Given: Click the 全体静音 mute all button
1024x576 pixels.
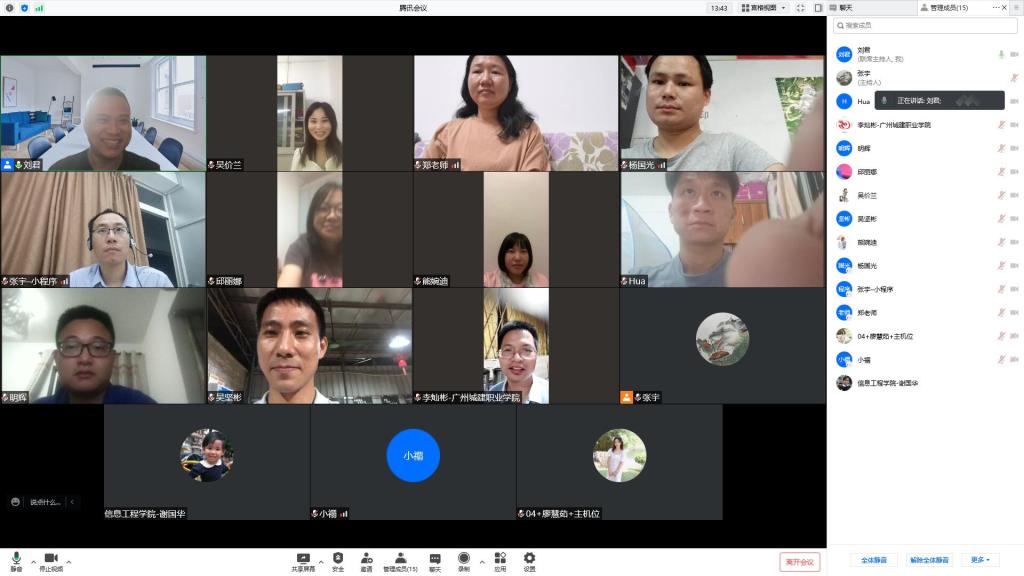Looking at the screenshot, I should click(873, 560).
